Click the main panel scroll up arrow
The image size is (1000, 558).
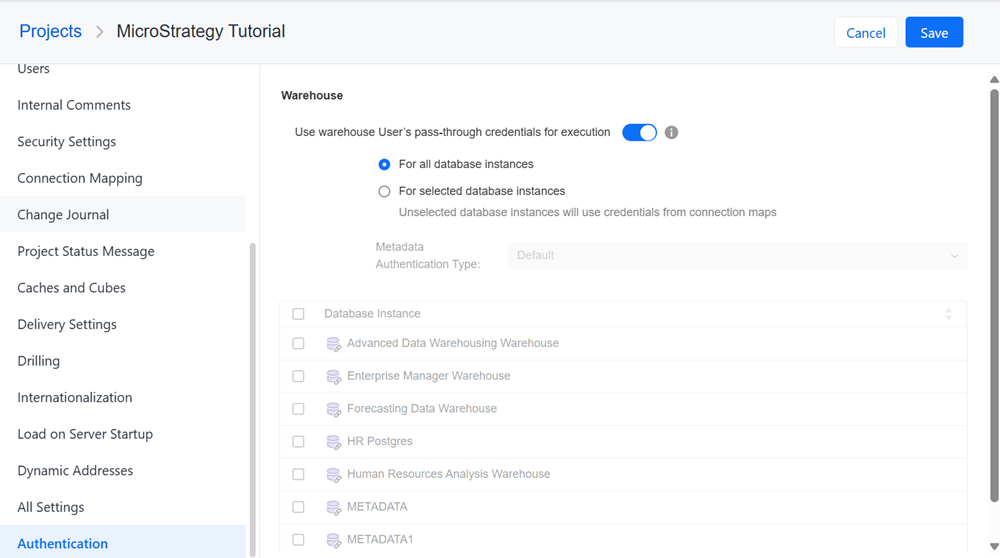pos(994,80)
